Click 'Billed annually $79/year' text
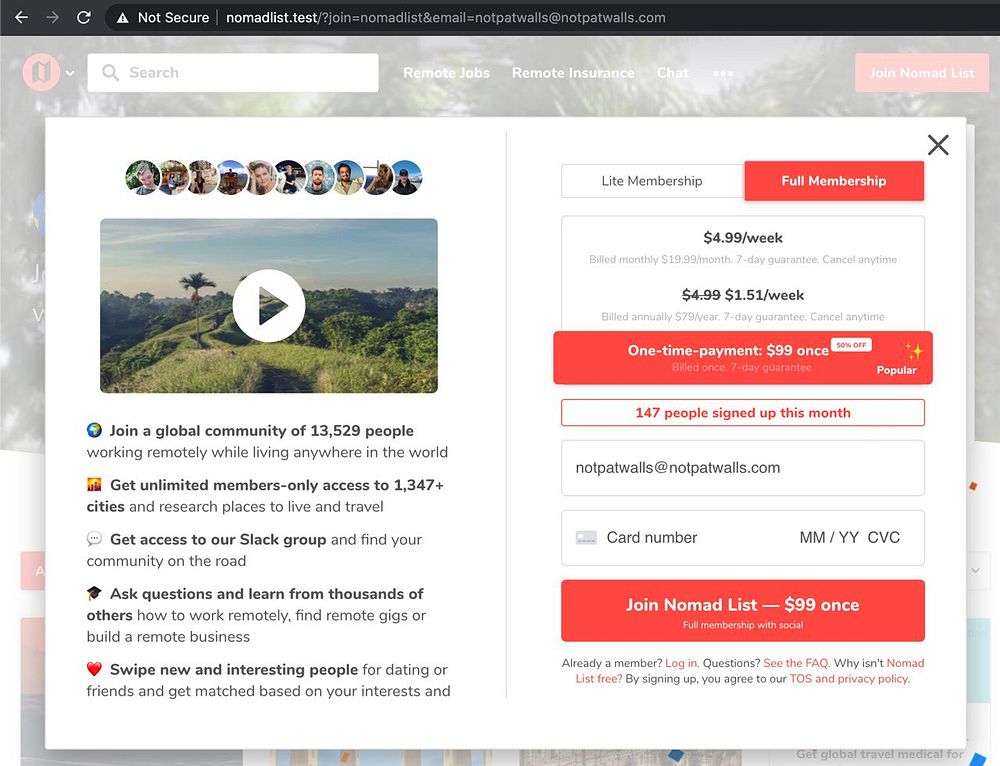The width and height of the screenshot is (1000, 766). (x=661, y=317)
